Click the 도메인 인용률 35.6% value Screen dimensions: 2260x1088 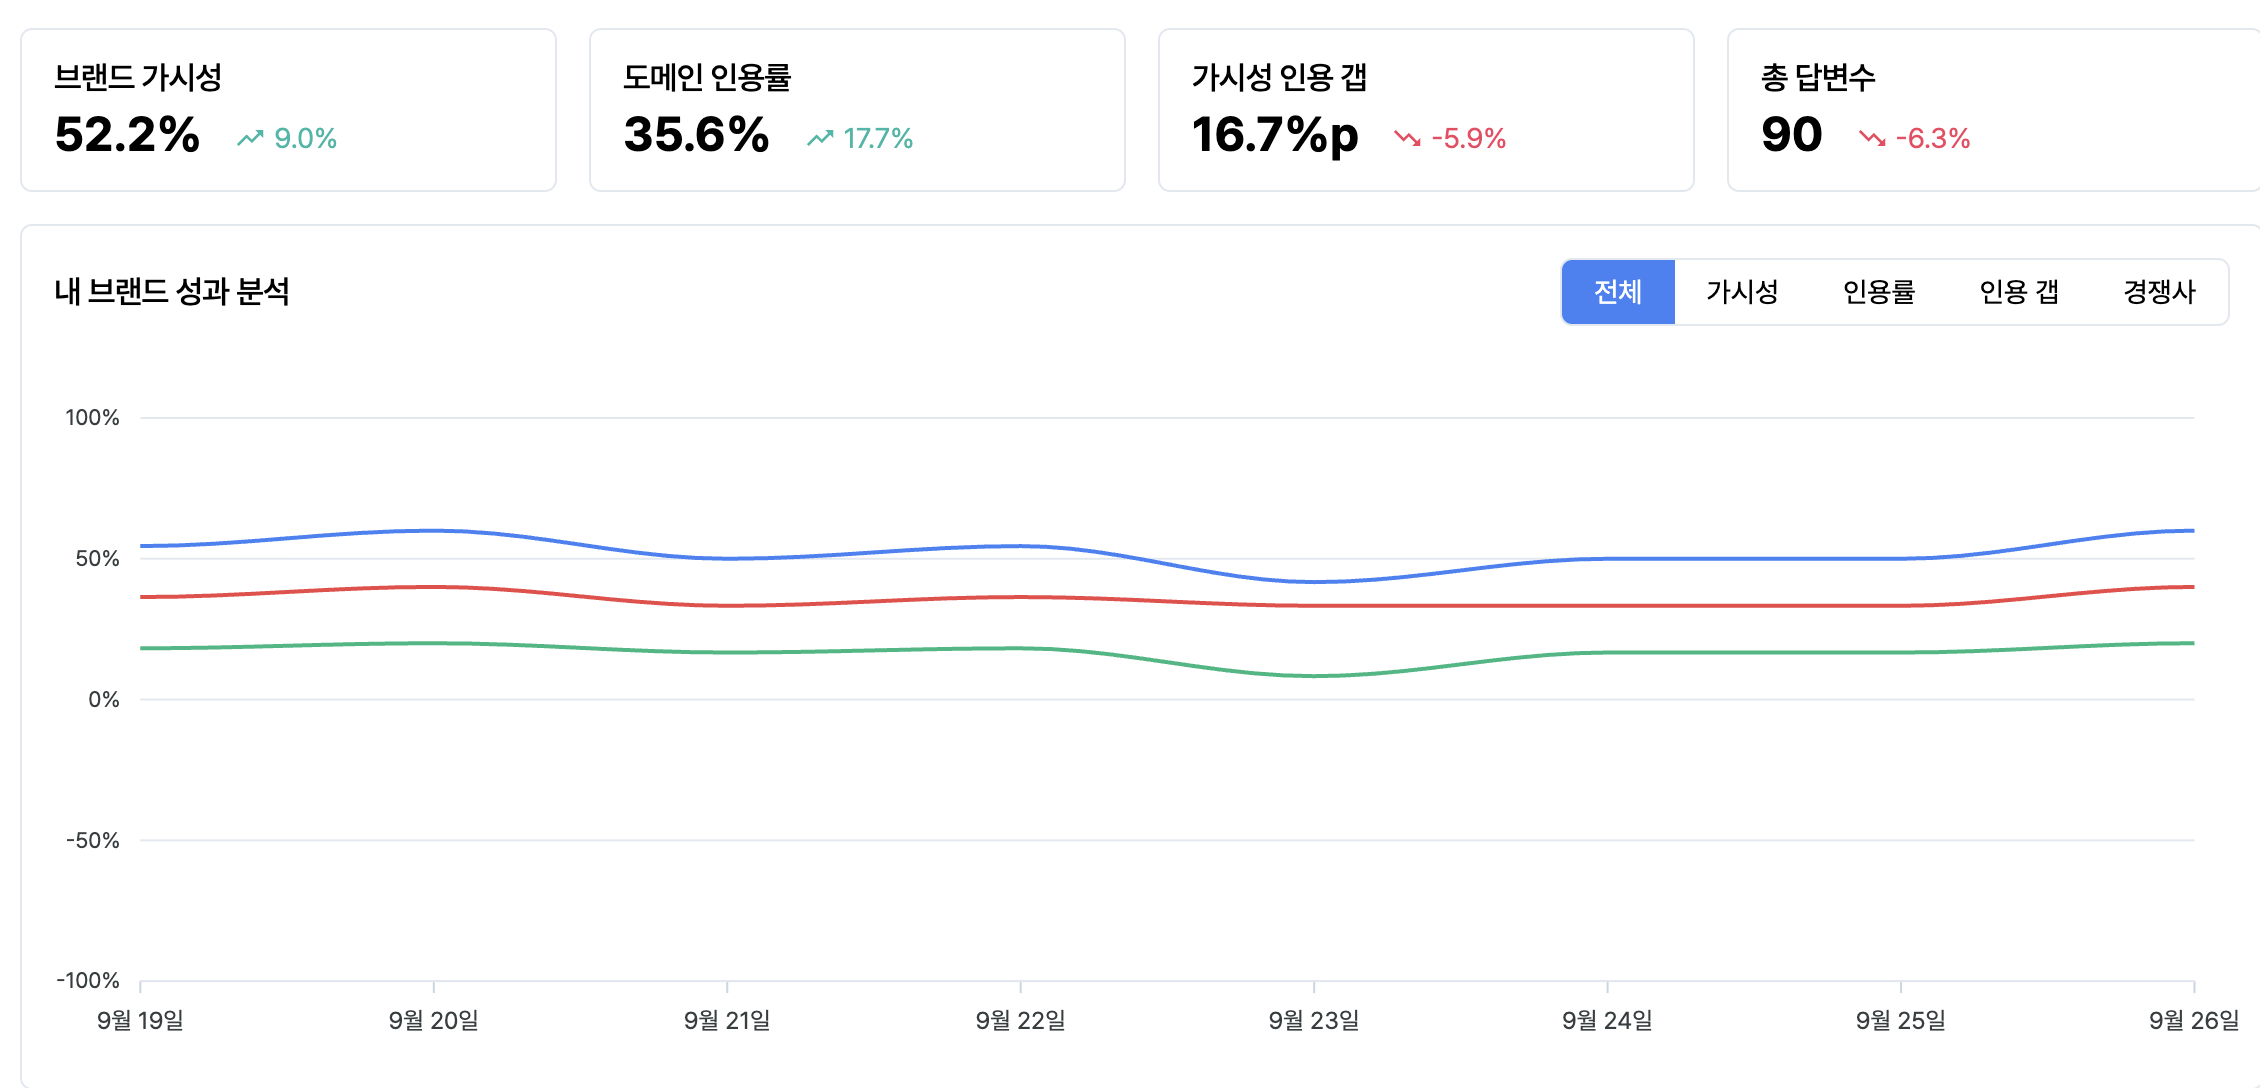tap(696, 135)
